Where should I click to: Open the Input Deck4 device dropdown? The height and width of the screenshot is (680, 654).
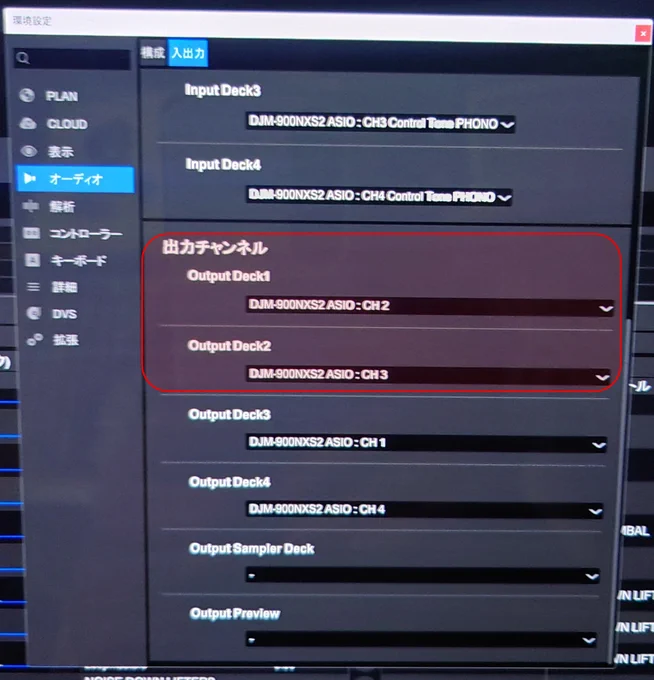tap(379, 196)
